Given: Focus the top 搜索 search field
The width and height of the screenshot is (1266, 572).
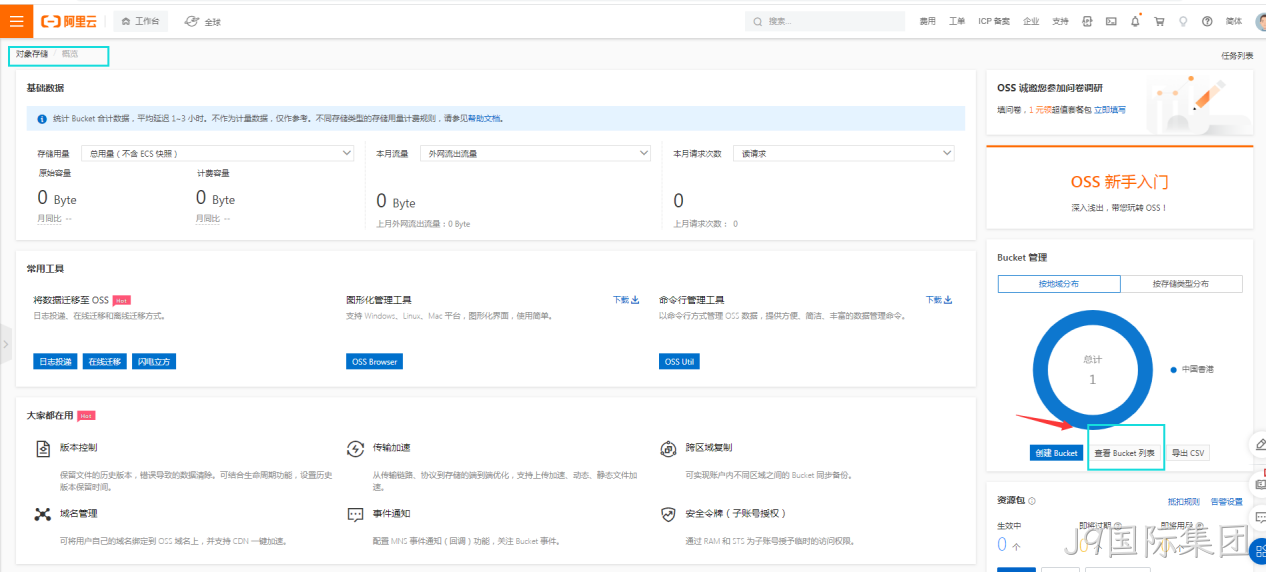Looking at the screenshot, I should pyautogui.click(x=825, y=21).
